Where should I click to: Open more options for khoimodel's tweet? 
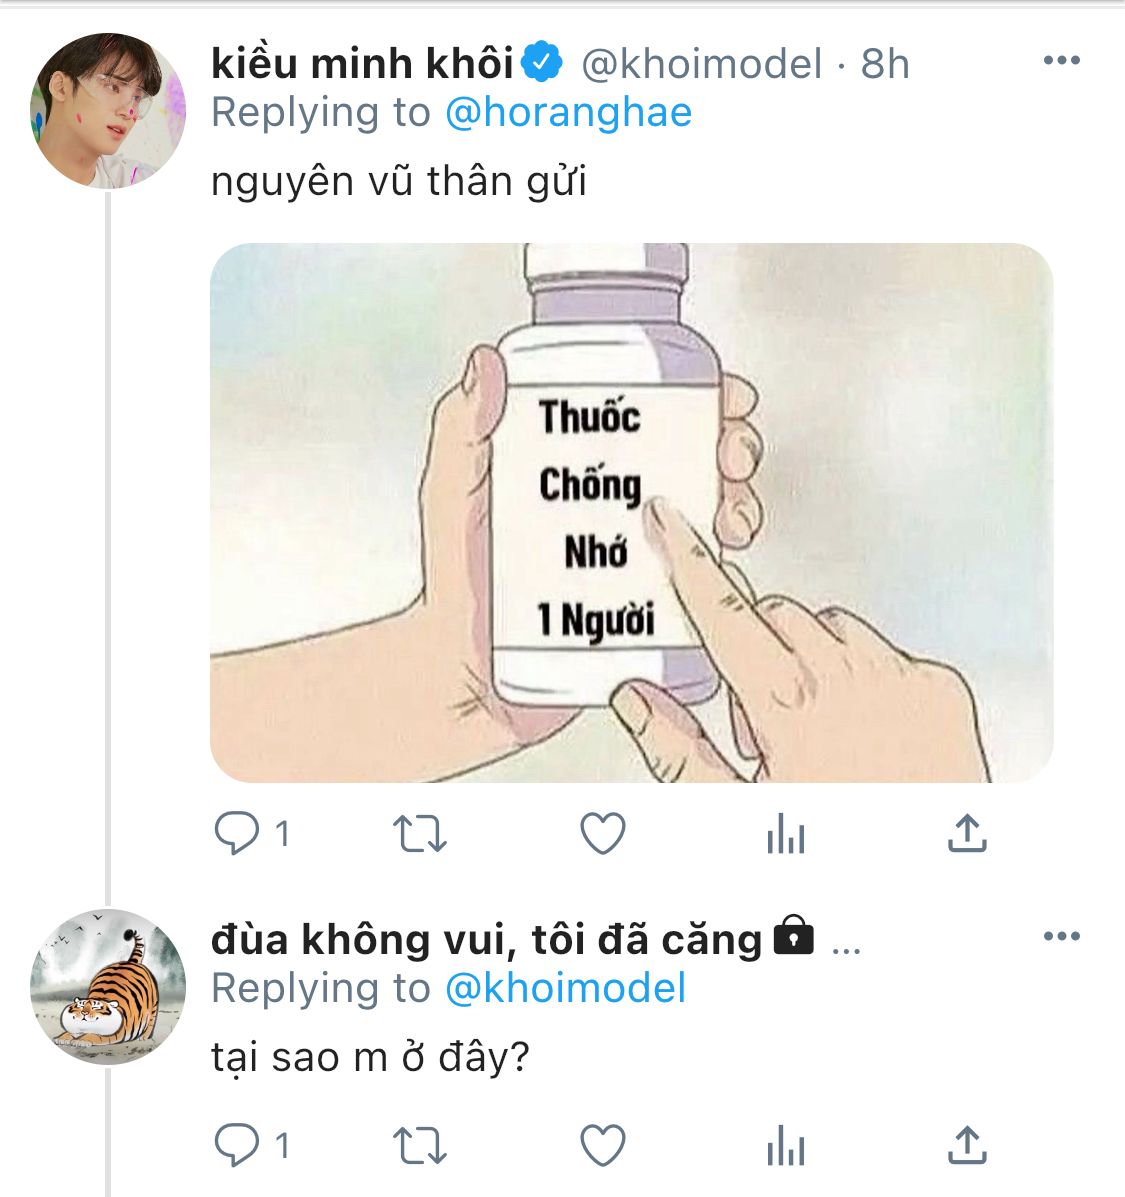pos(1061,61)
